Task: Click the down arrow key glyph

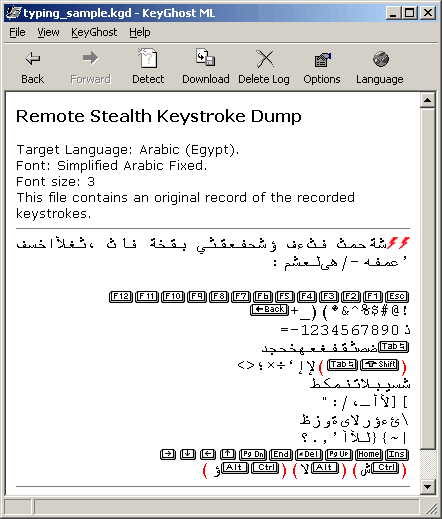Action: click(x=188, y=454)
